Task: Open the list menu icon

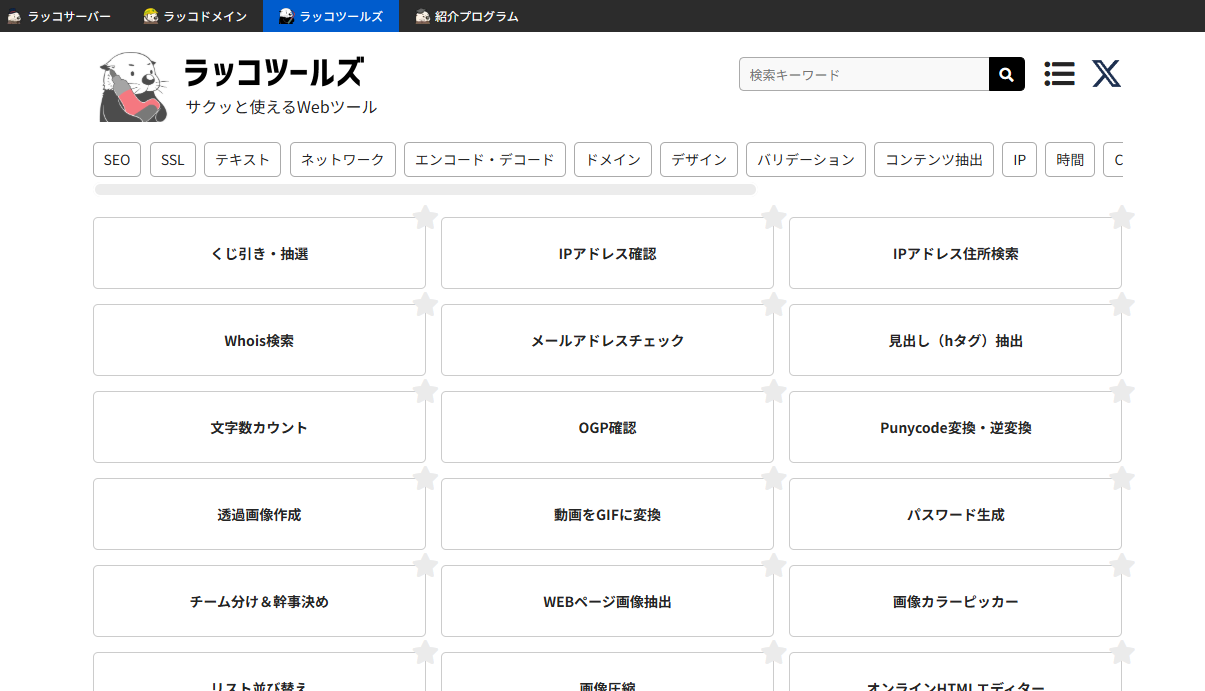Action: coord(1059,74)
